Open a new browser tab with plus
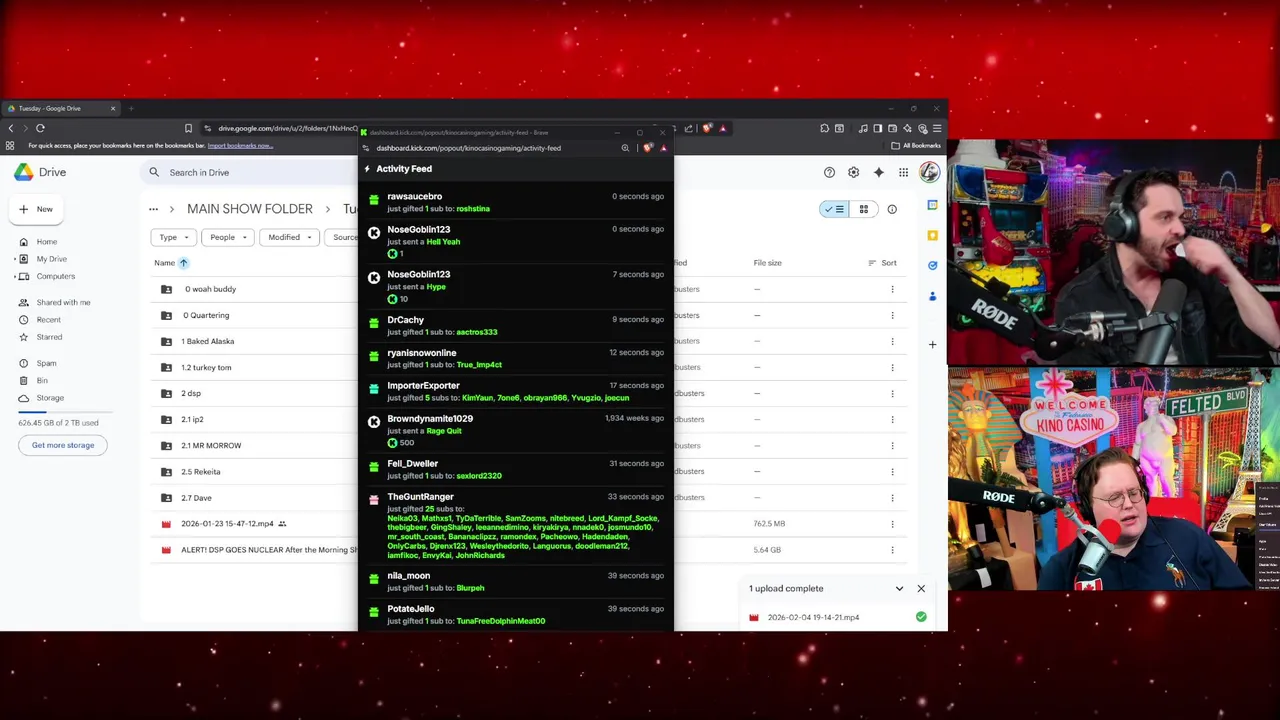 [131, 108]
